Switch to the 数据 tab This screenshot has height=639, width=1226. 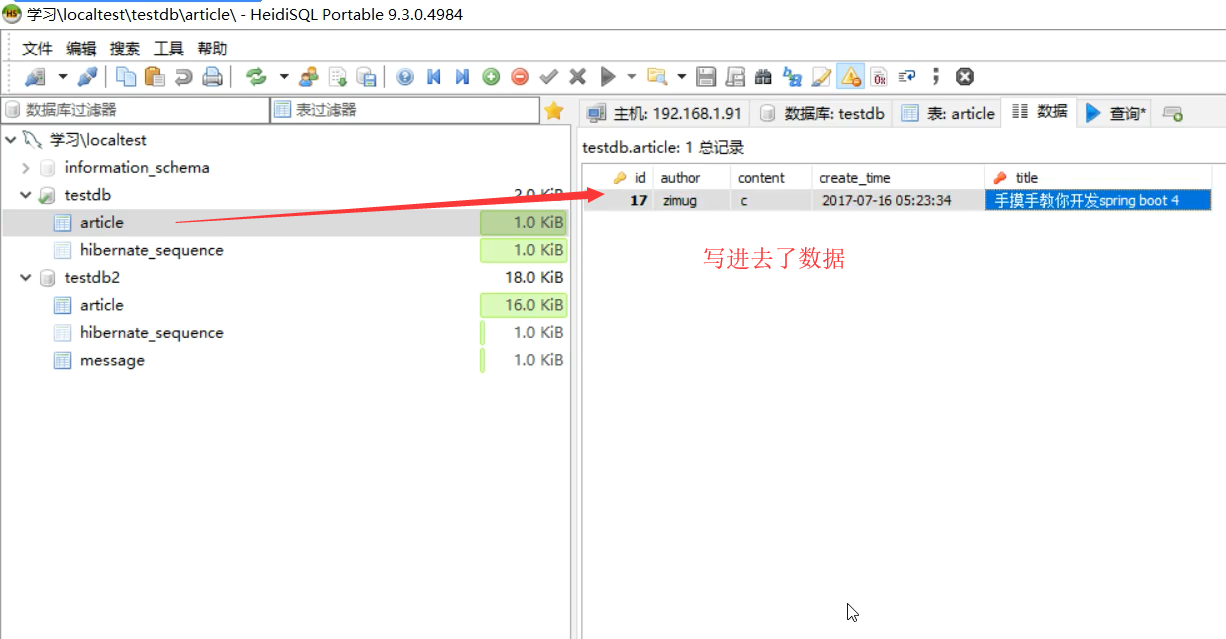coord(1039,112)
